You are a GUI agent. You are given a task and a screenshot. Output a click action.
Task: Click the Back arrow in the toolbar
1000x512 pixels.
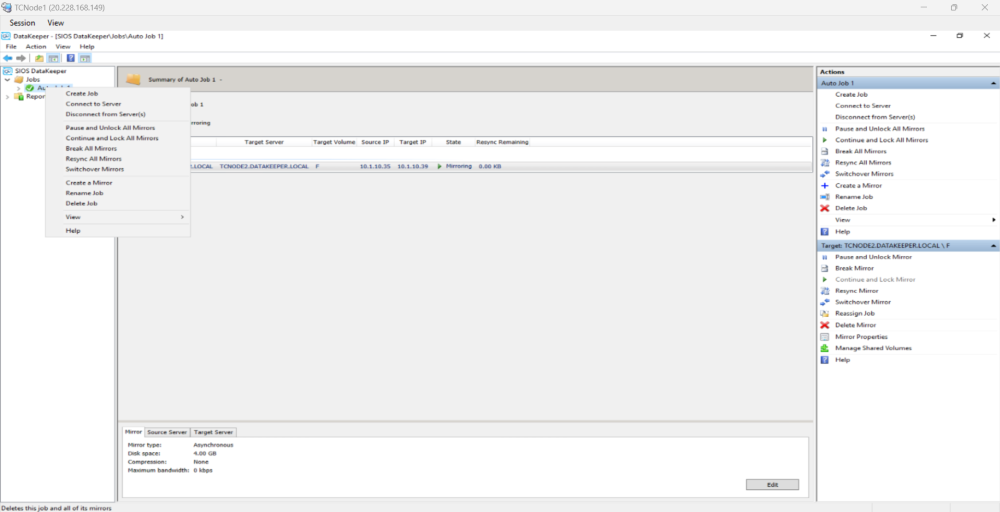(x=8, y=58)
